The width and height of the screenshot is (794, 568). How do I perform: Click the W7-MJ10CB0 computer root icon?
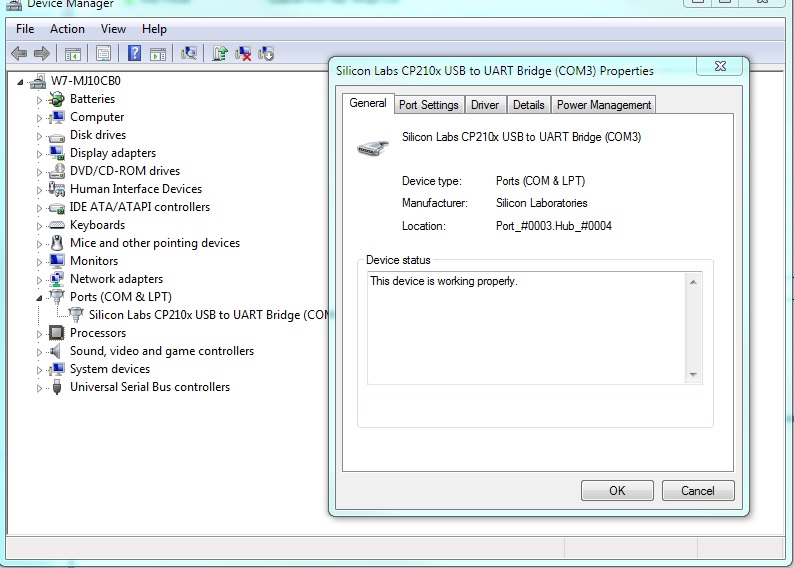[38, 81]
